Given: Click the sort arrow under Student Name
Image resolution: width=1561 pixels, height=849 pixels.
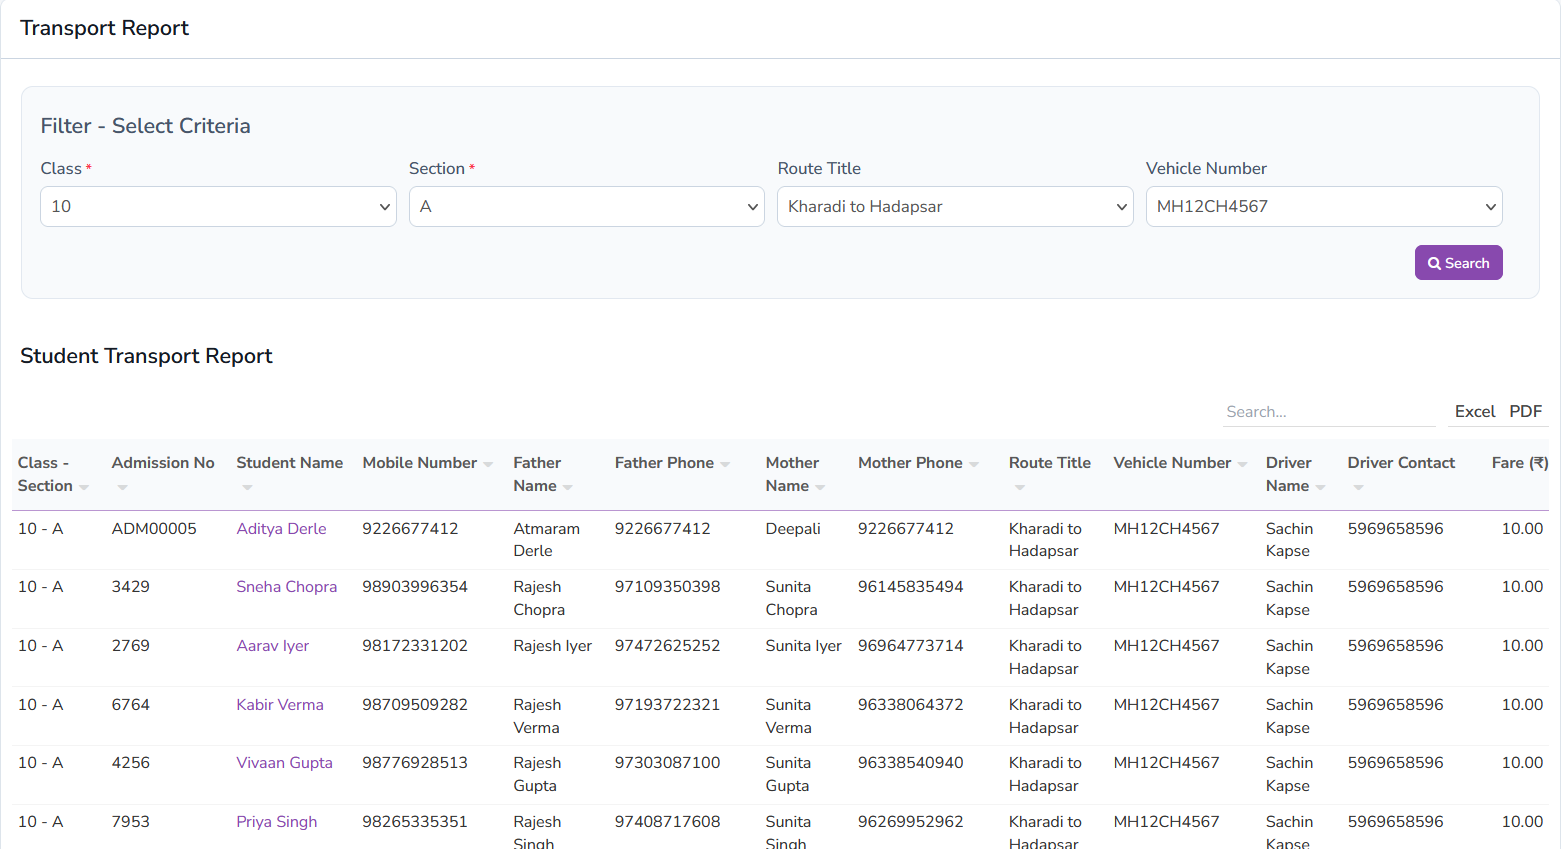Looking at the screenshot, I should pyautogui.click(x=247, y=488).
